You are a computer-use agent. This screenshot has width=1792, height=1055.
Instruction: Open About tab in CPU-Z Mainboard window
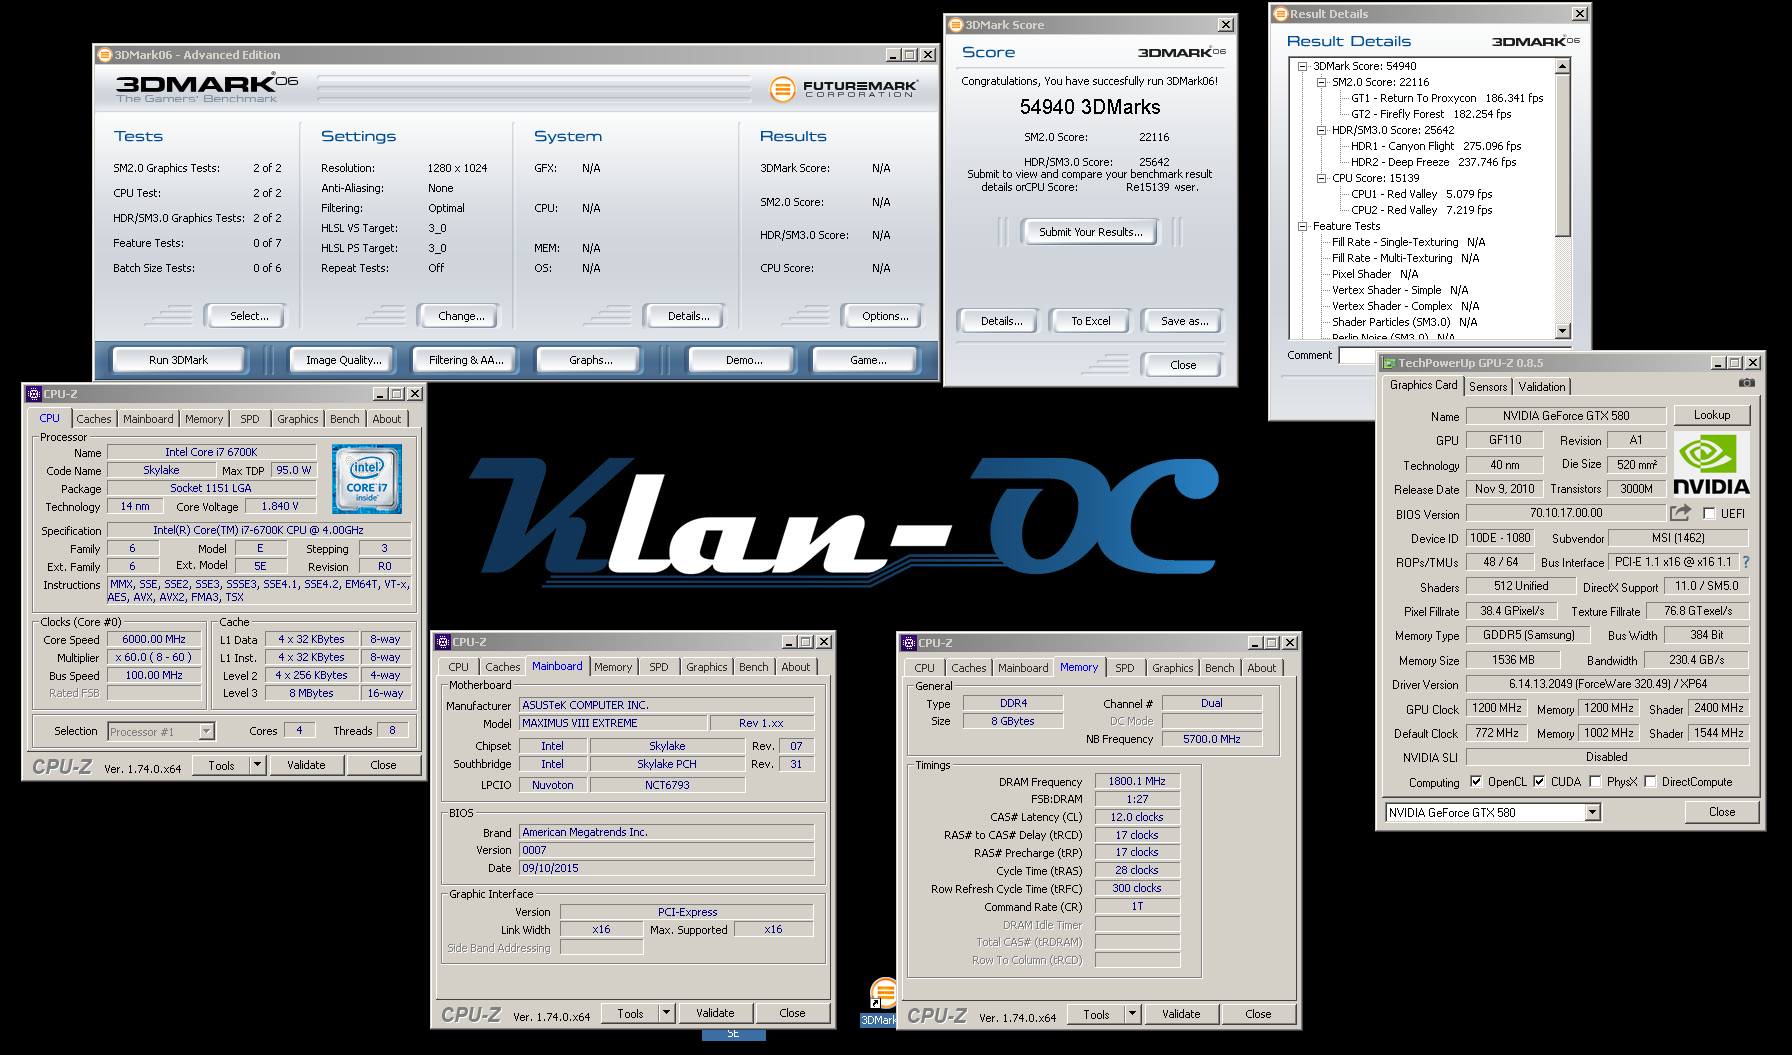click(x=796, y=667)
